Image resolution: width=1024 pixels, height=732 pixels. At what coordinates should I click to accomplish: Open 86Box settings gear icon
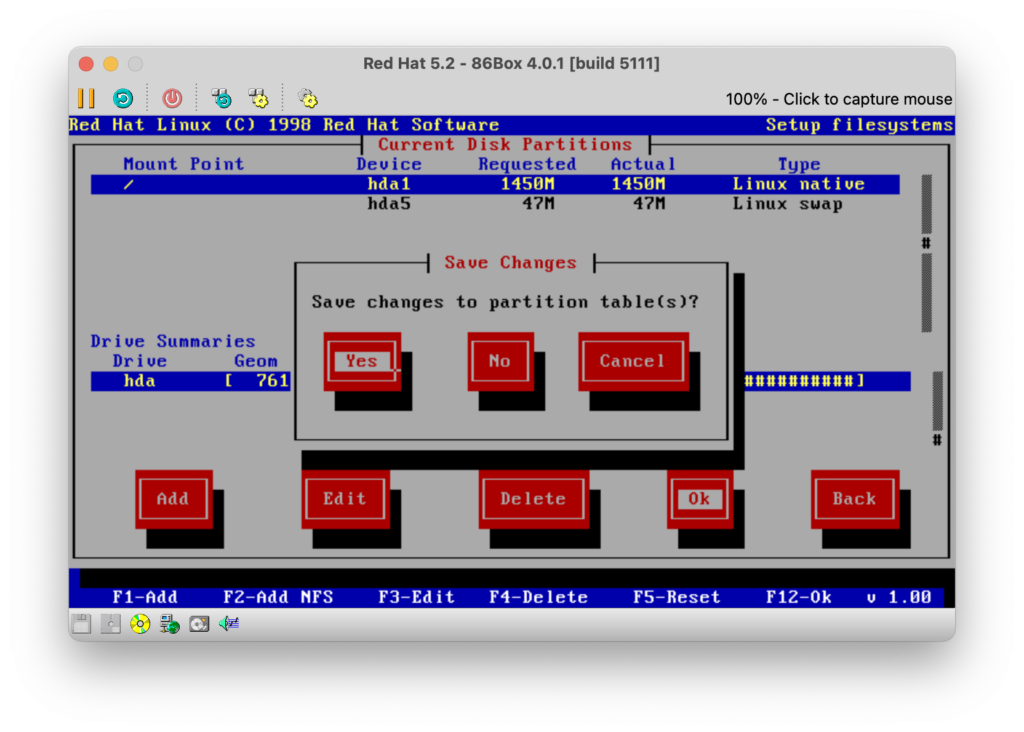pyautogui.click(x=308, y=99)
